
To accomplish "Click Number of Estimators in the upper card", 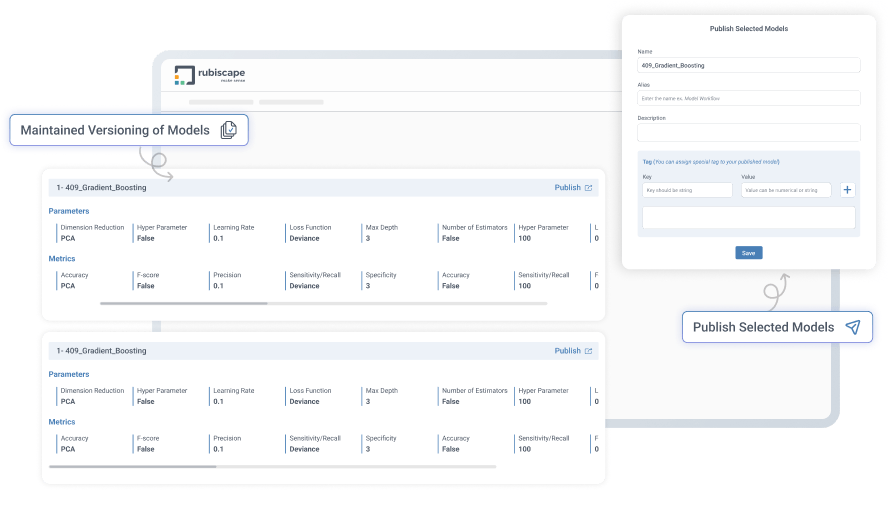I will pos(474,233).
